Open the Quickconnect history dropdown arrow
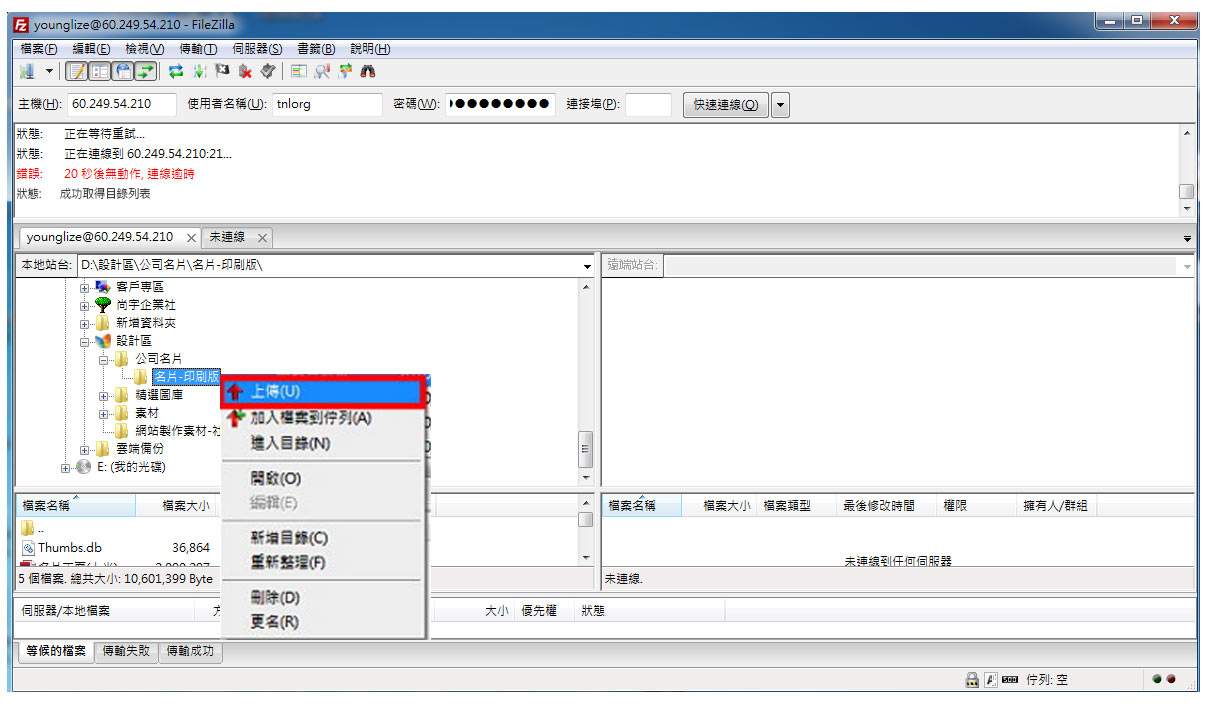This screenshot has width=1207, height=705. click(780, 104)
